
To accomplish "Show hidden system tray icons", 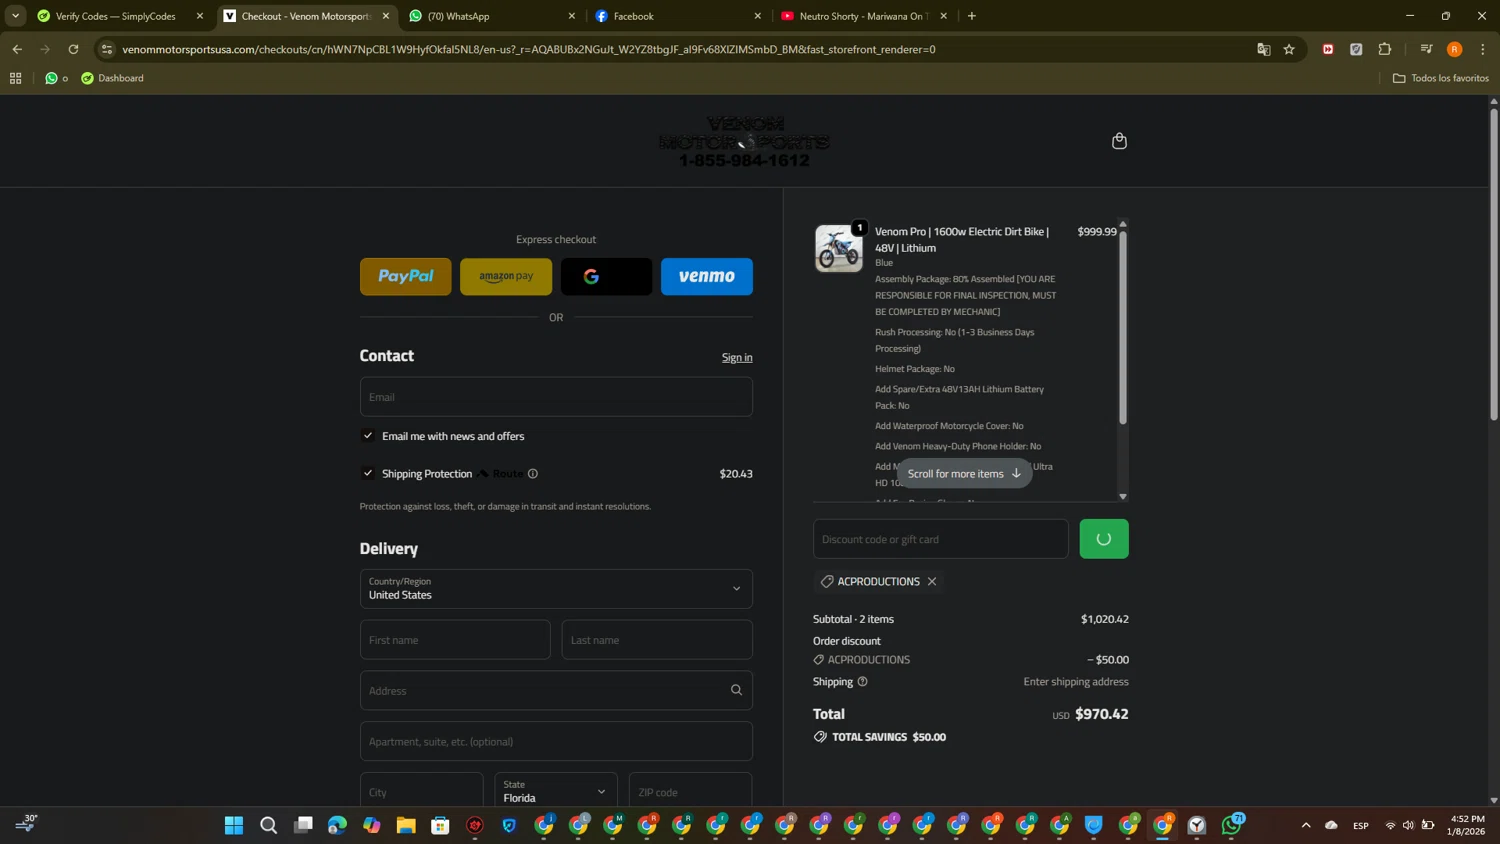I will (x=1306, y=825).
